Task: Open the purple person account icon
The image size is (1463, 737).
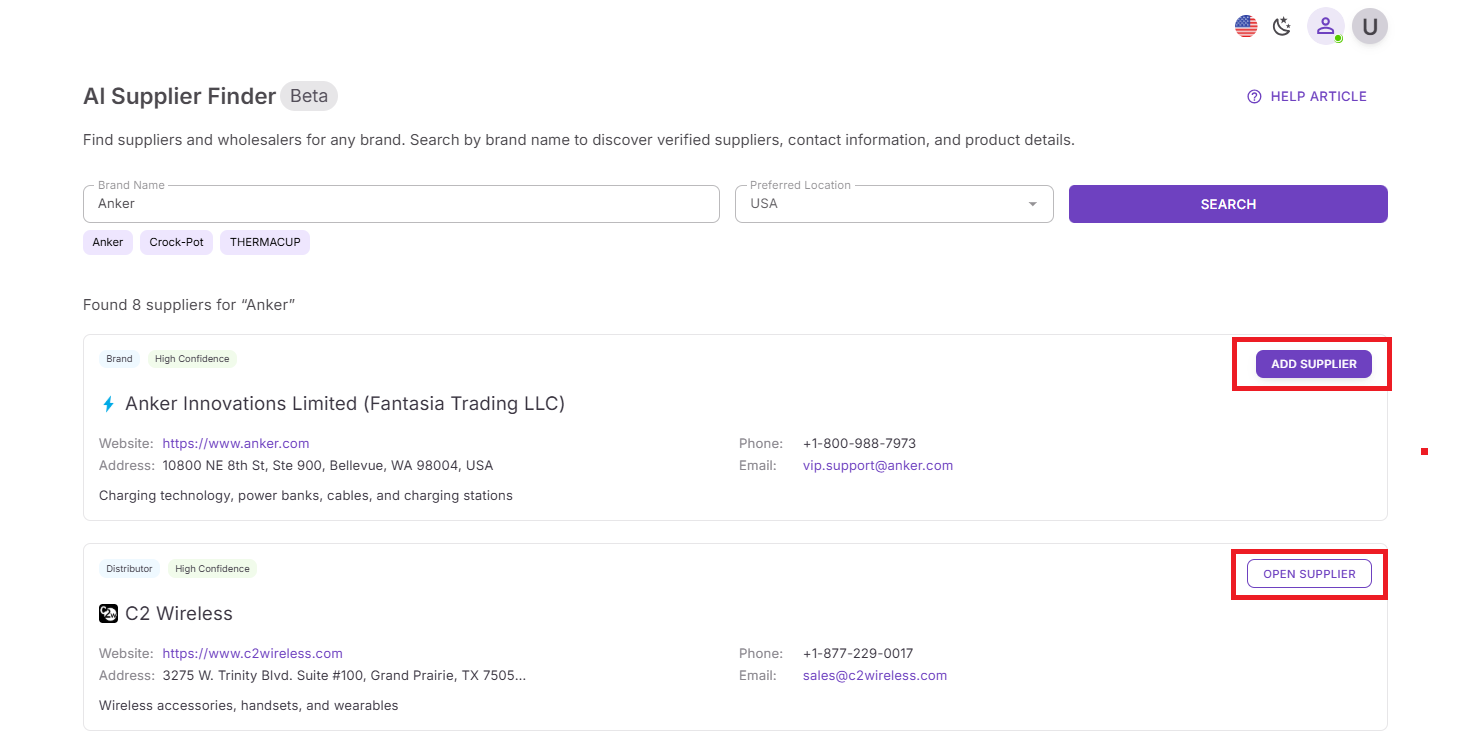Action: coord(1326,26)
